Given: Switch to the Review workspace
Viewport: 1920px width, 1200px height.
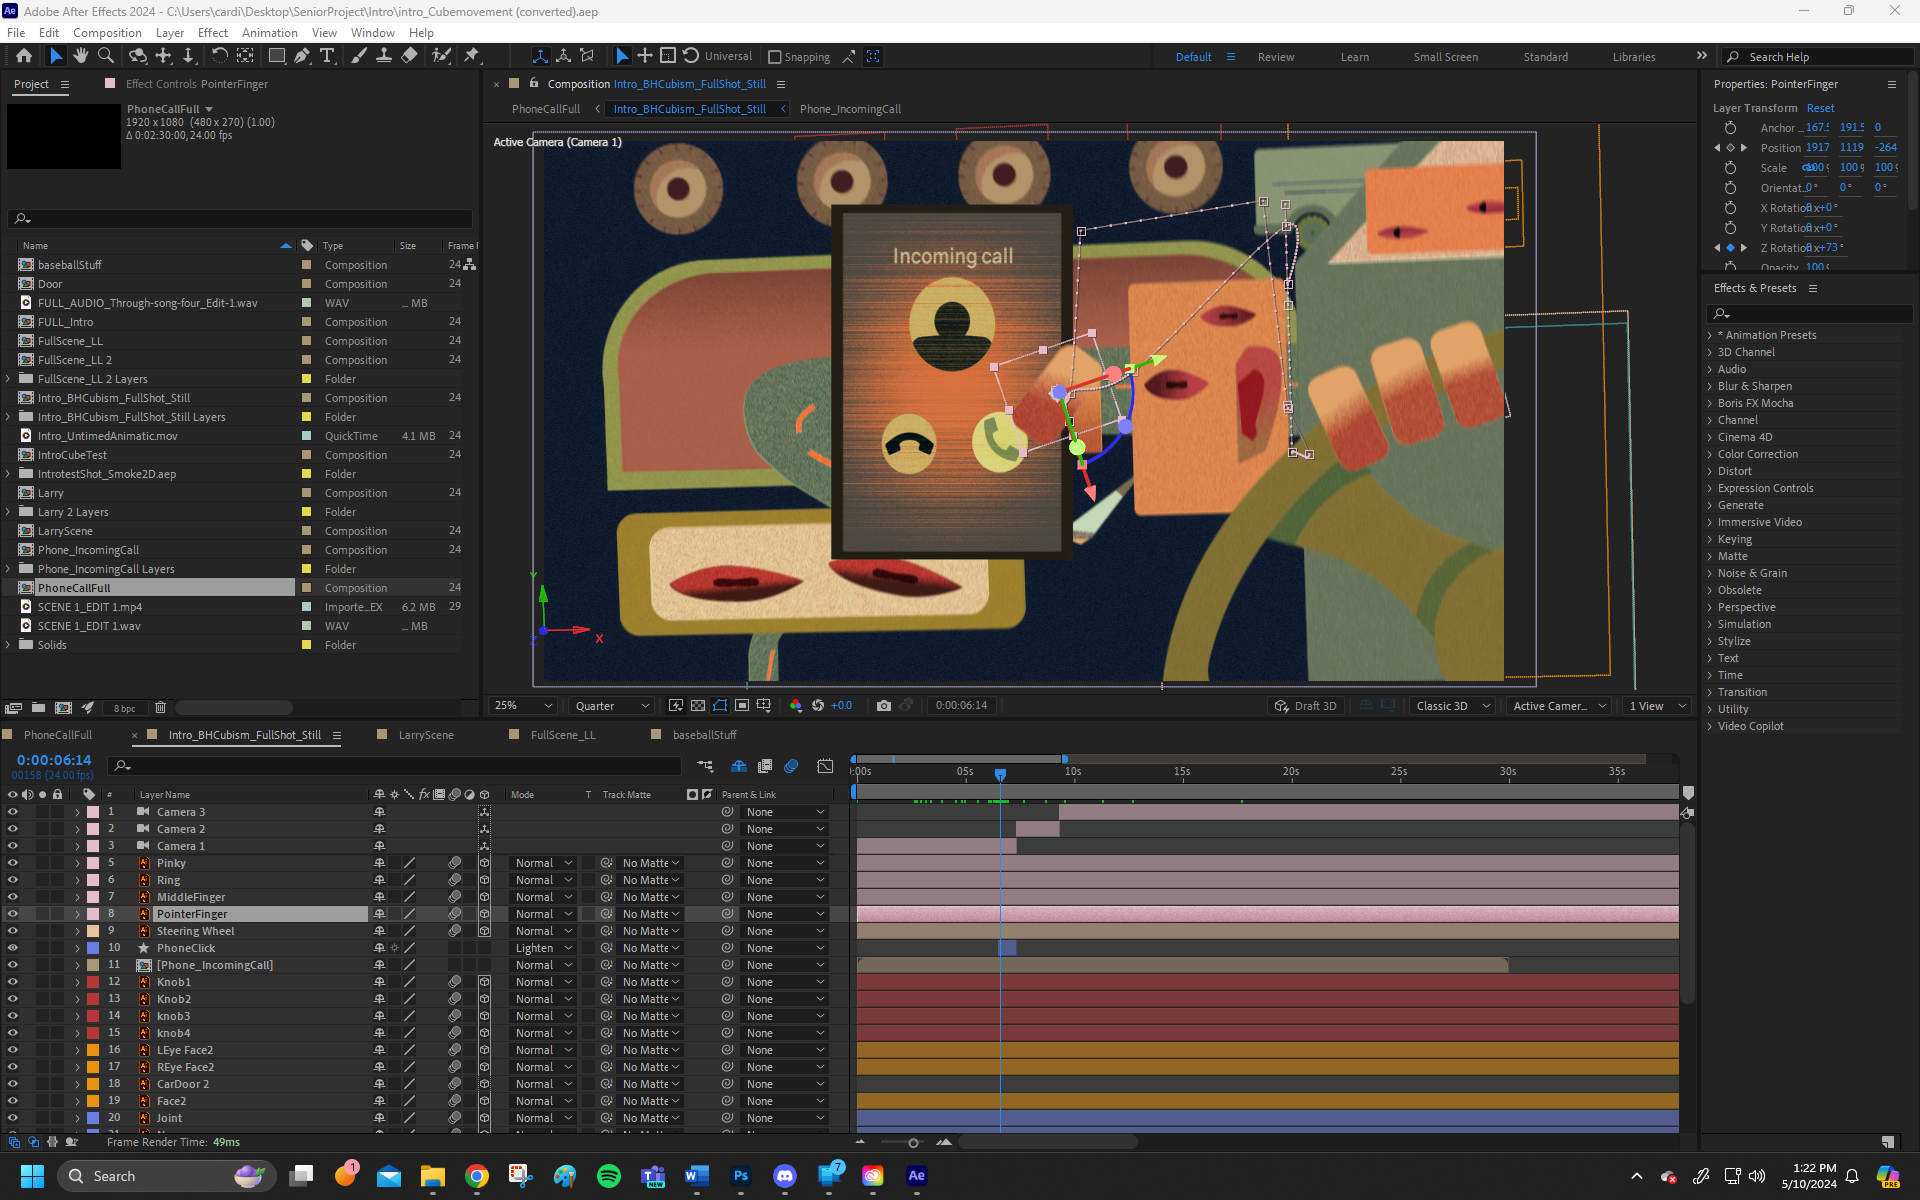Looking at the screenshot, I should coord(1275,57).
